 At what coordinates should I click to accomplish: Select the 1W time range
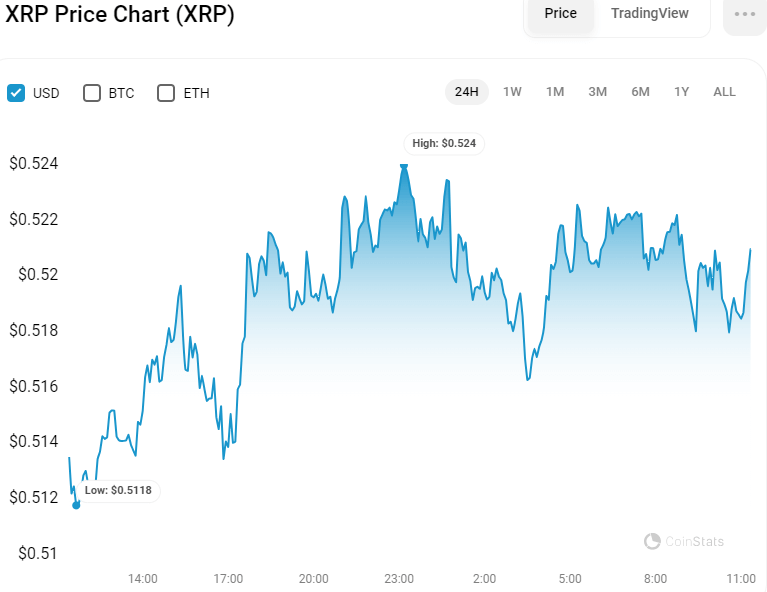click(x=512, y=92)
